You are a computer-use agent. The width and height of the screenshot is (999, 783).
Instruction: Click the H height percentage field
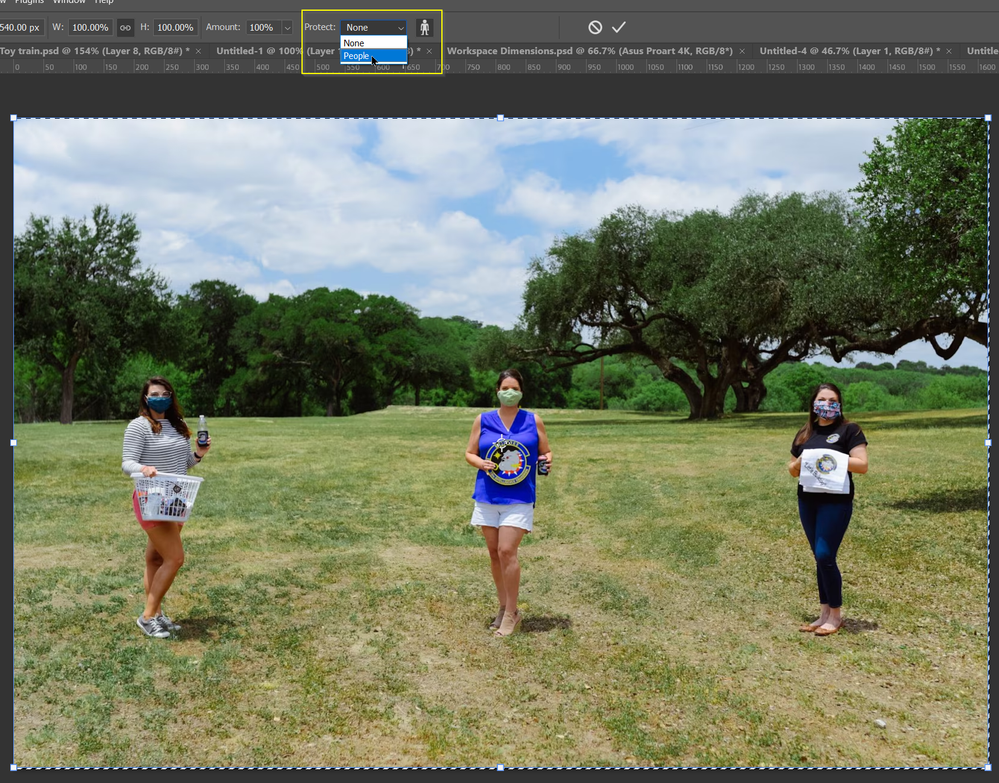point(175,27)
